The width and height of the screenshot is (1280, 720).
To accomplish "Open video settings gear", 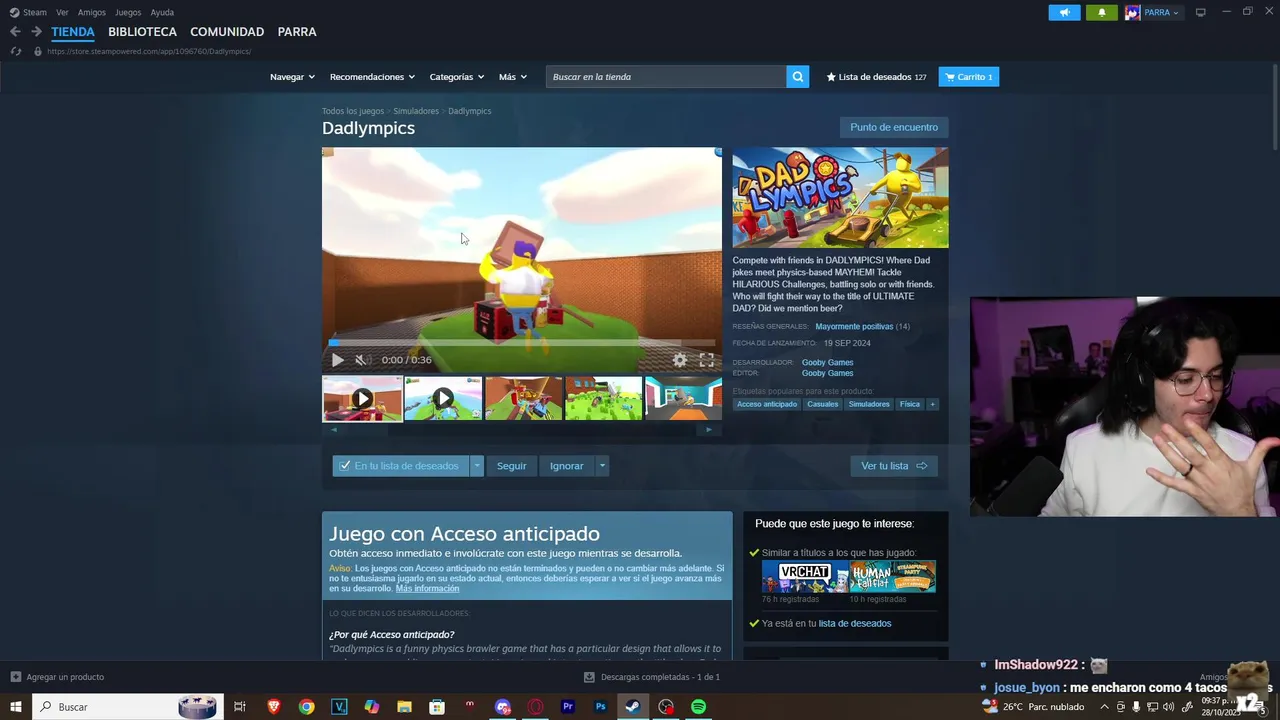I will coord(680,360).
